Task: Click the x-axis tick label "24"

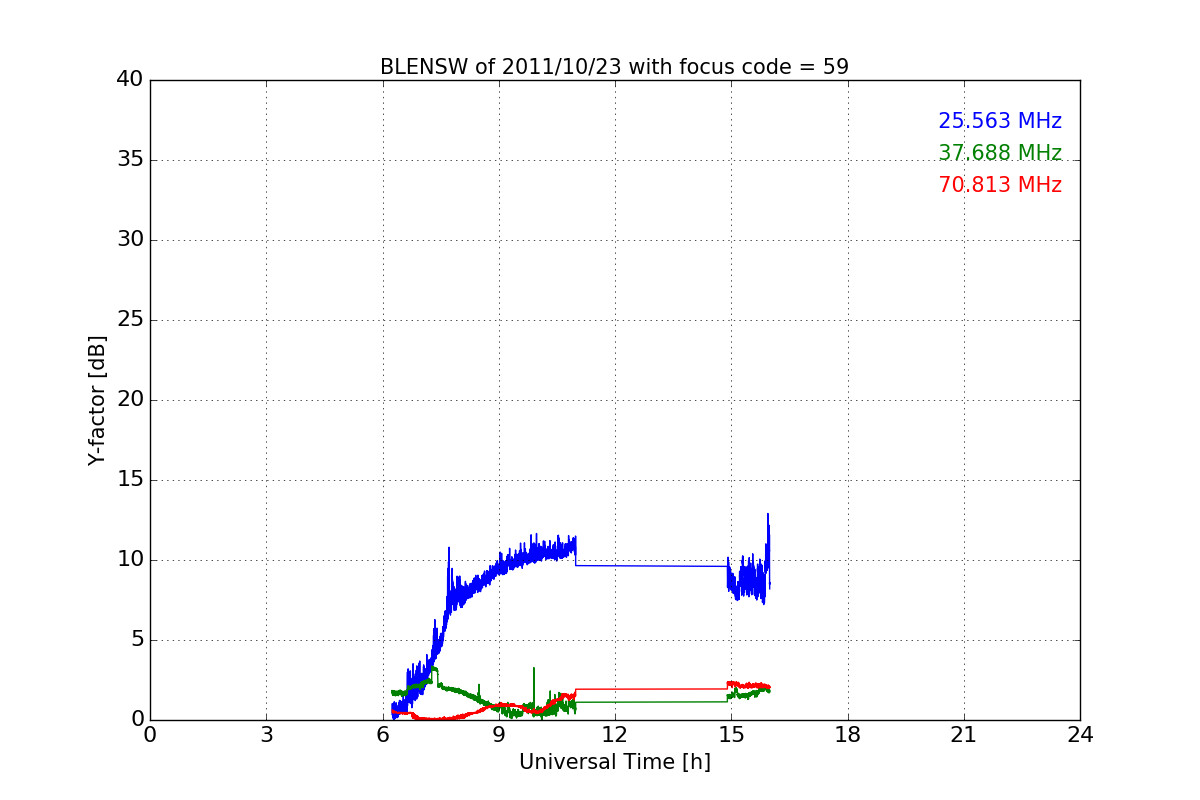Action: pyautogui.click(x=1080, y=735)
